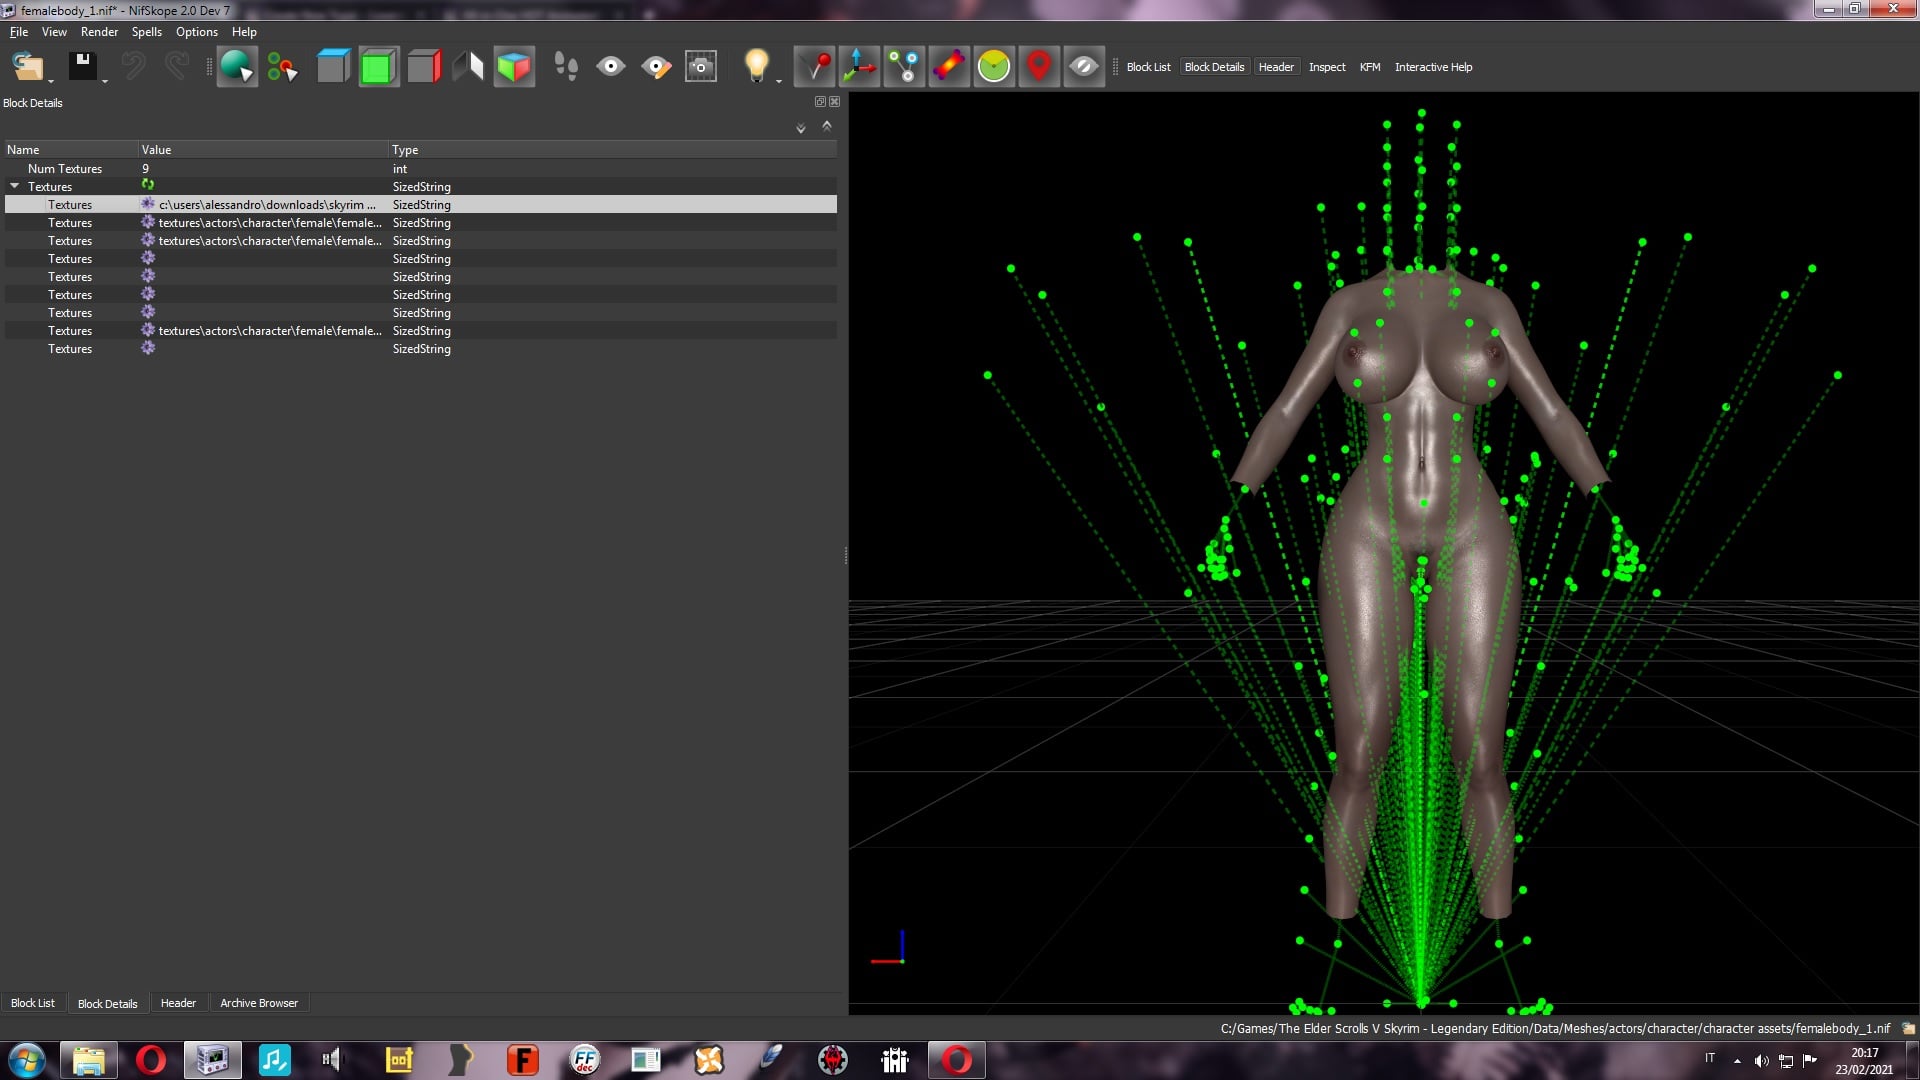Click Block Details in the top toolbar
The height and width of the screenshot is (1080, 1920).
[x=1214, y=67]
